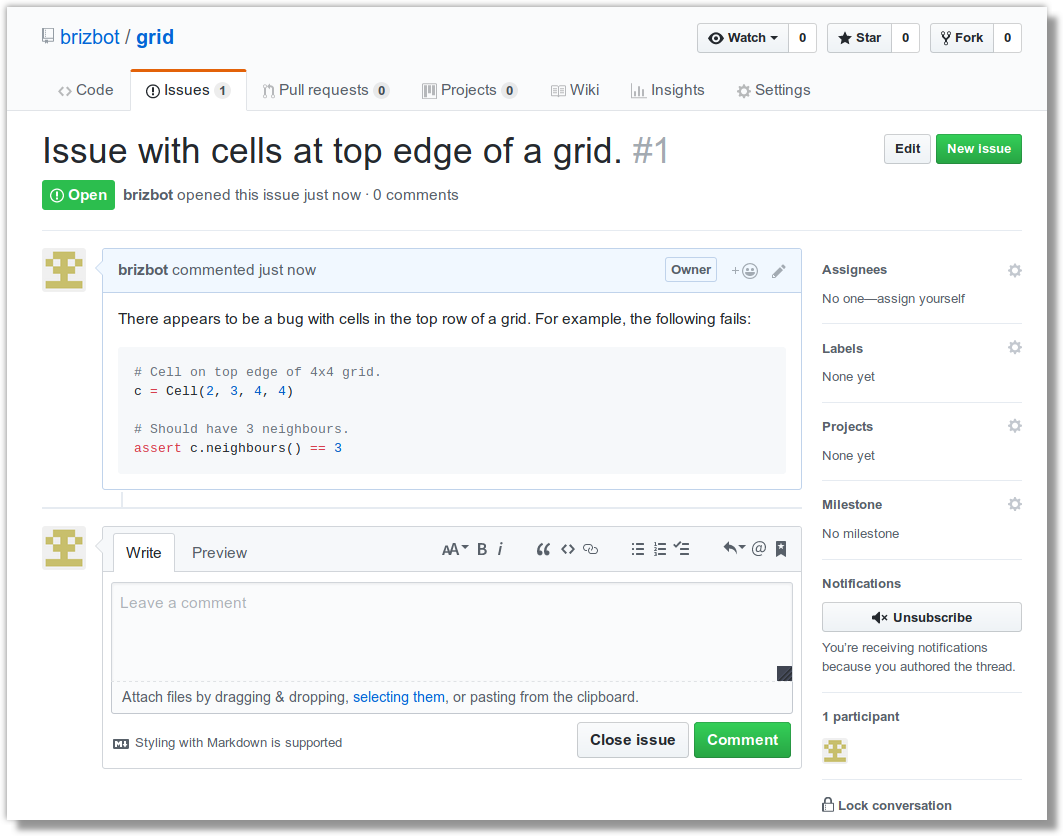Add a task list to comment
Image resolution: width=1063 pixels, height=836 pixels.
point(682,549)
